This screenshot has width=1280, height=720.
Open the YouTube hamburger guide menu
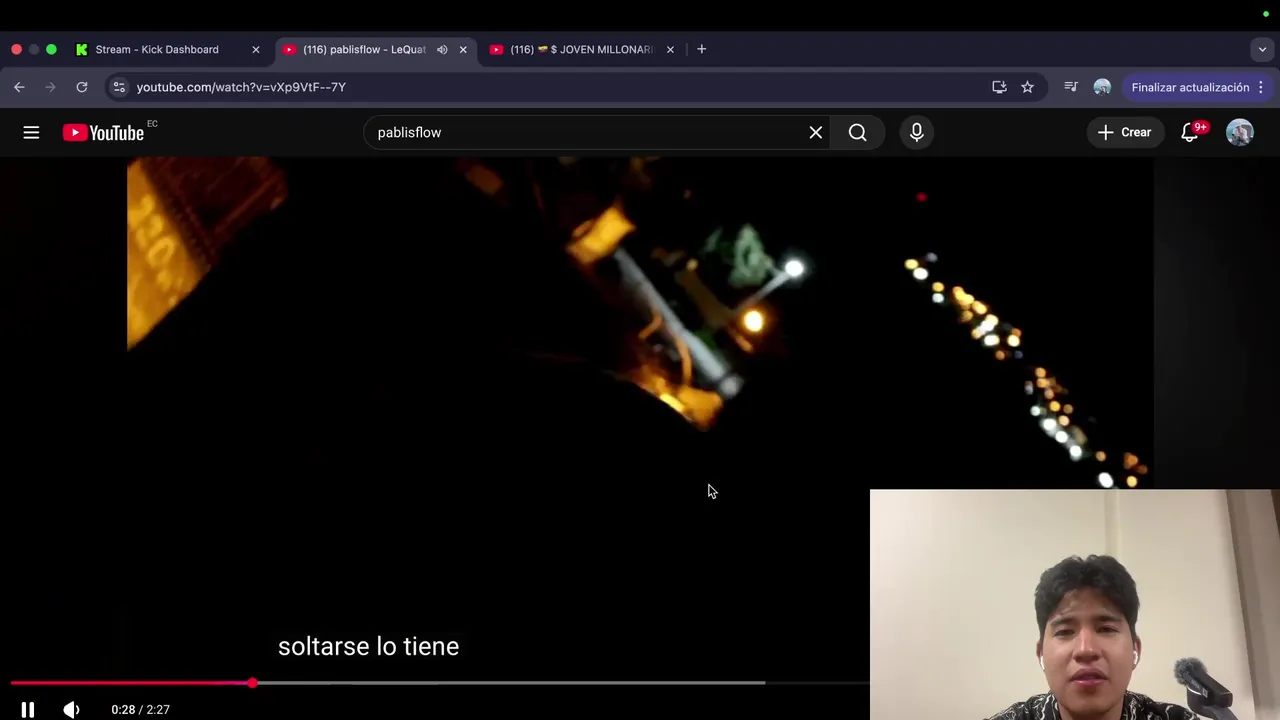pos(31,132)
